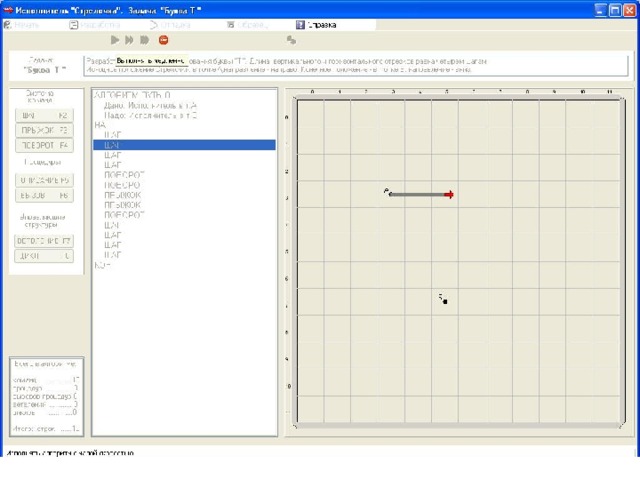This screenshot has height=480, width=640.
Task: Select the КОН line ending the algorithm
Action: click(x=102, y=265)
